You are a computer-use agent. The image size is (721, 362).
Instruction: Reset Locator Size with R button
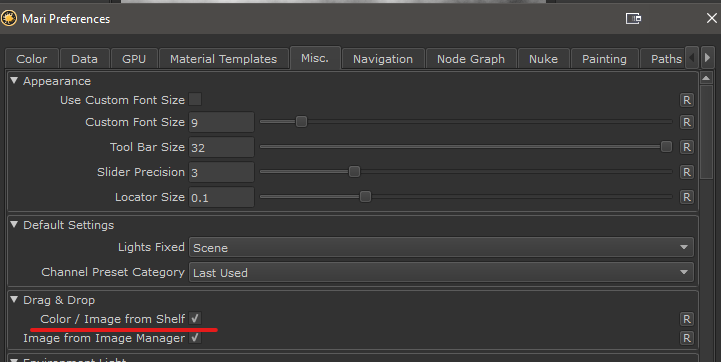click(x=687, y=197)
